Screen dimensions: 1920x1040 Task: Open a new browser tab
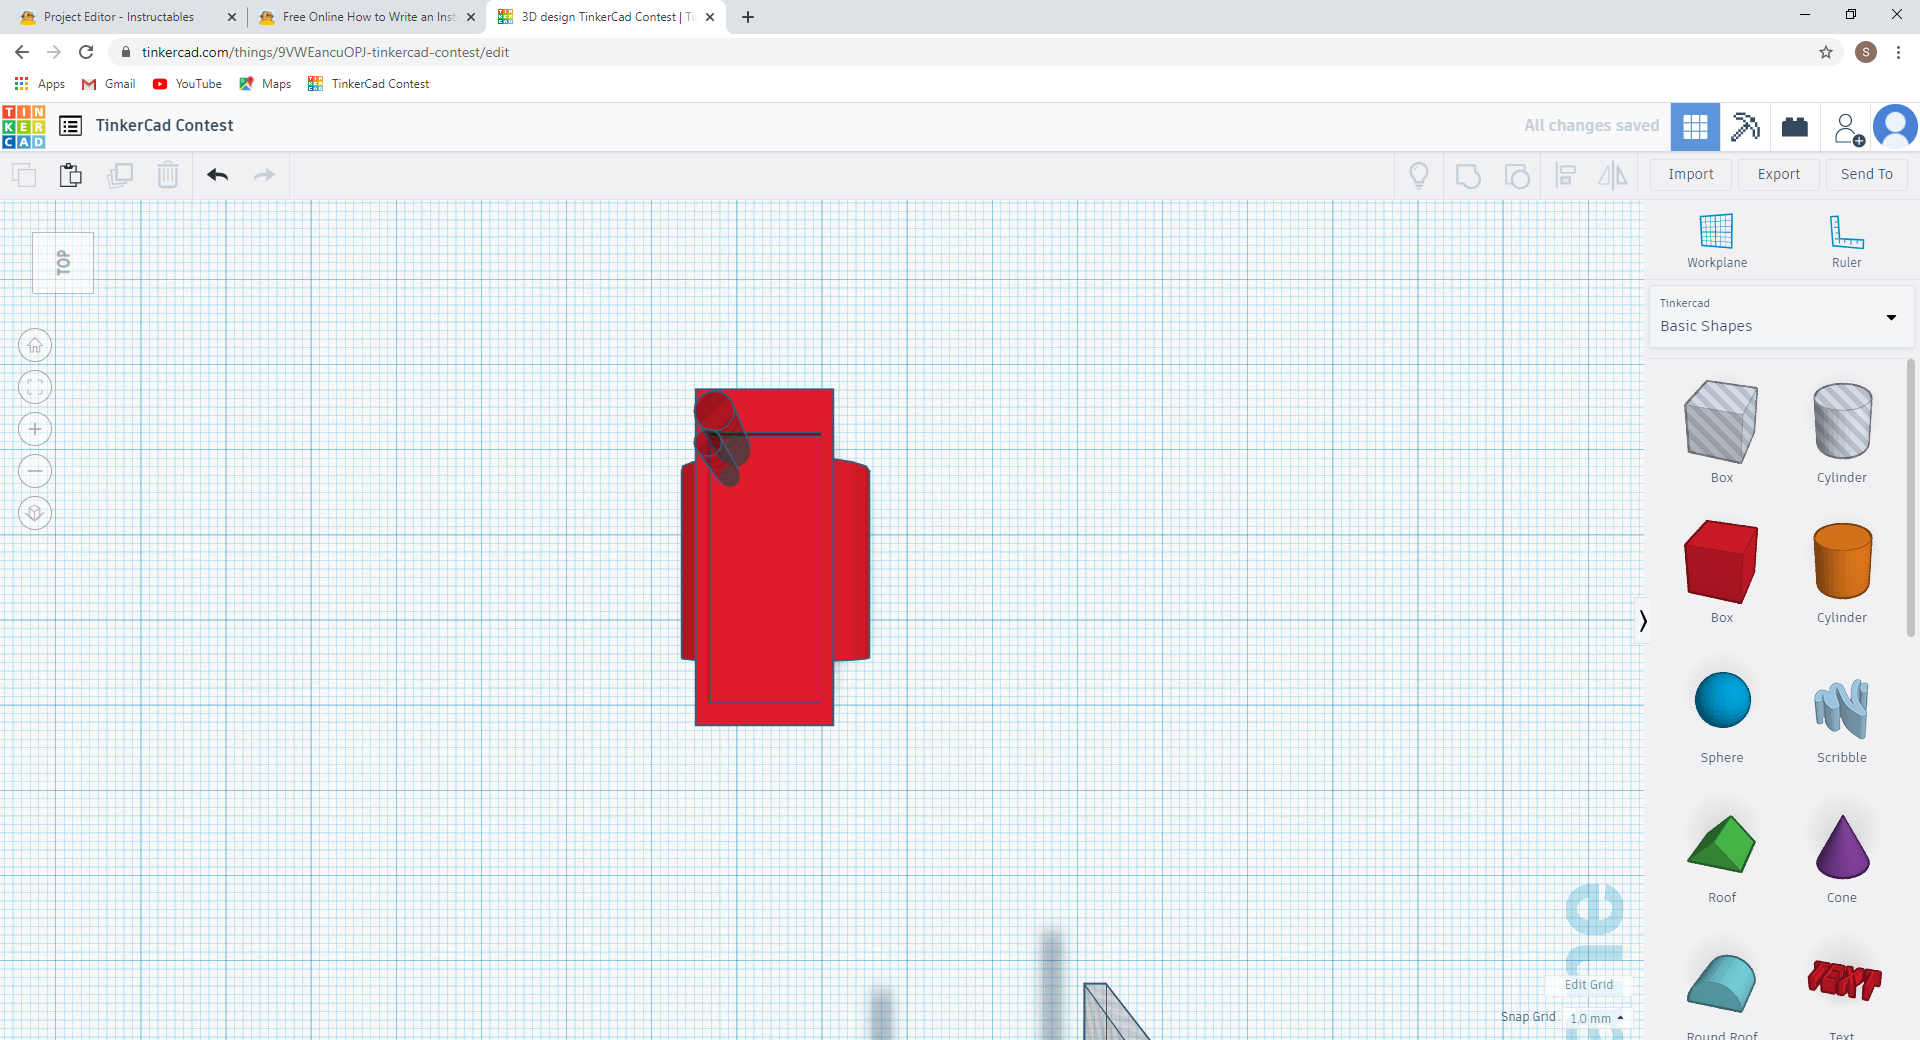748,17
